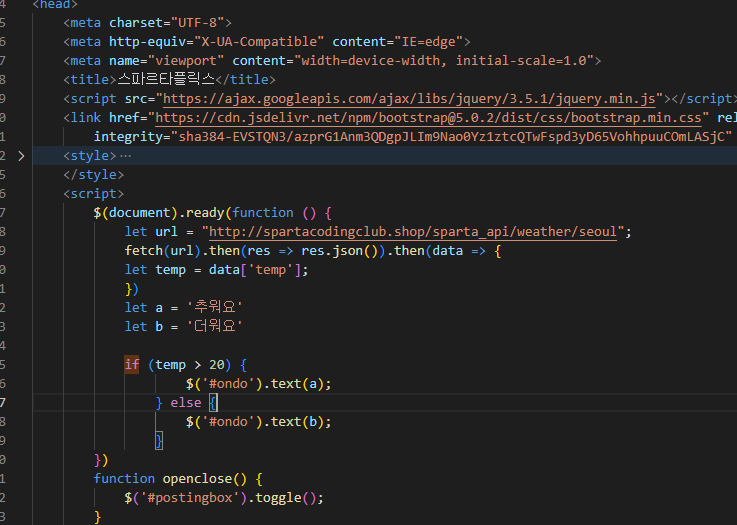Click the $(document).ready(function line
Viewport: 737px width, 525px height.
click(x=212, y=213)
